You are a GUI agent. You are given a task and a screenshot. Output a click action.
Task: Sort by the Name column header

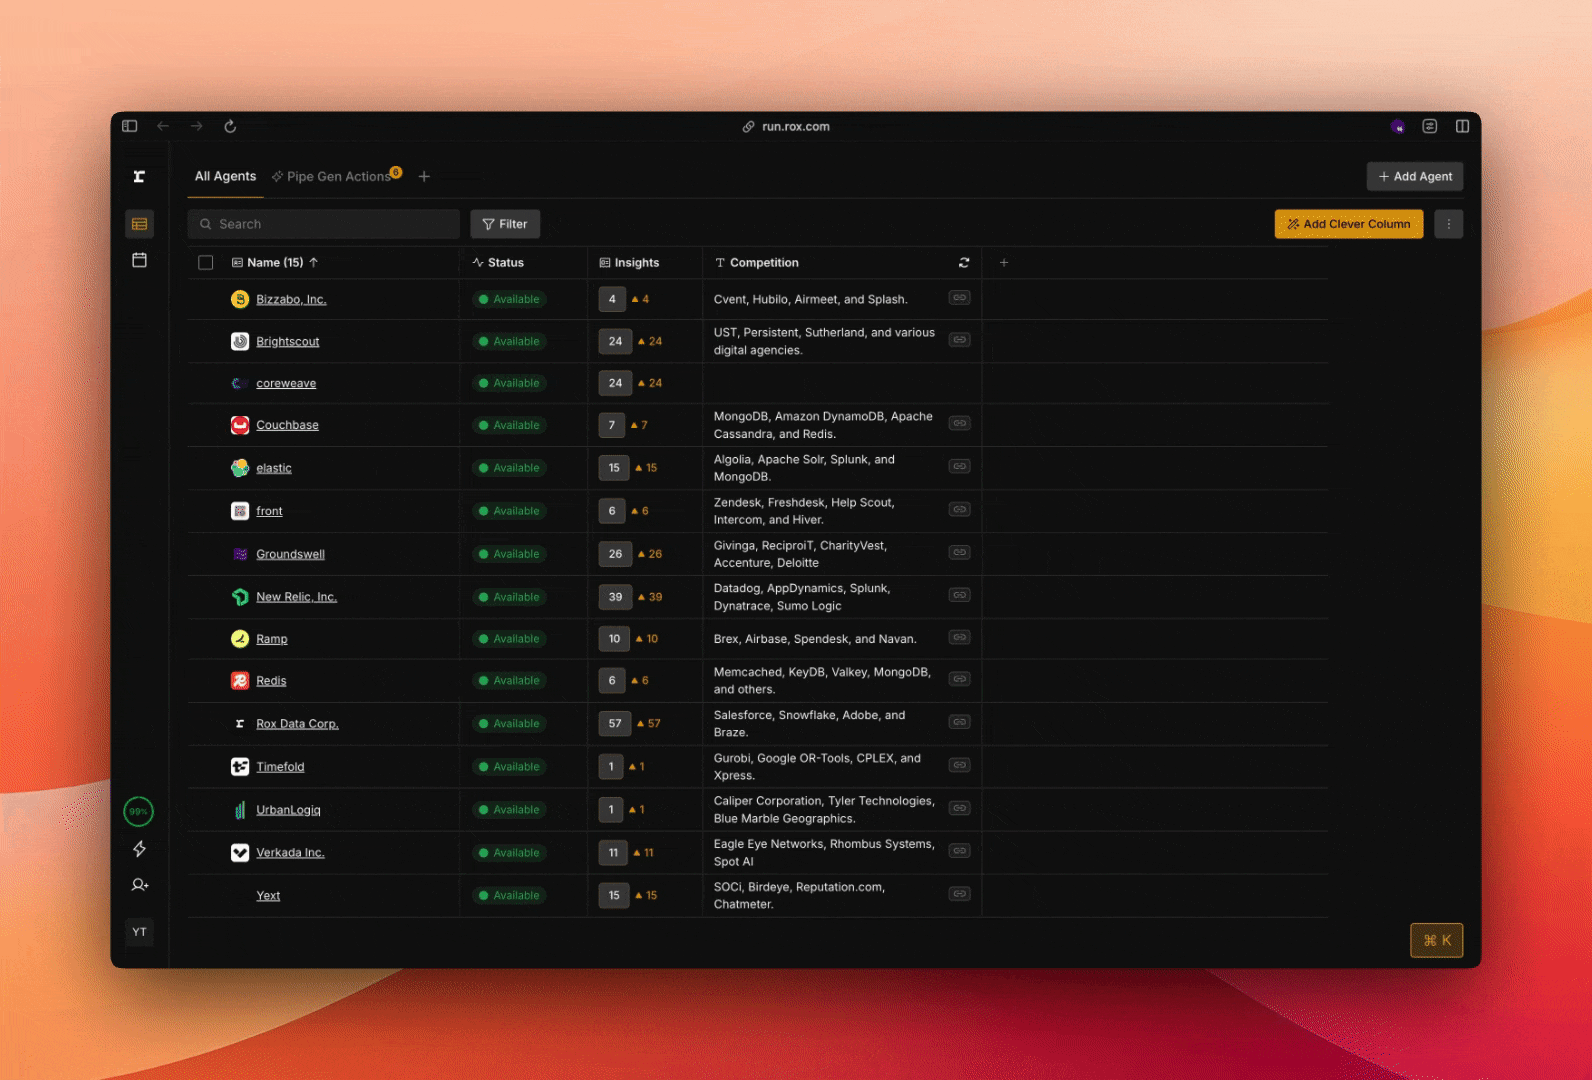click(275, 263)
